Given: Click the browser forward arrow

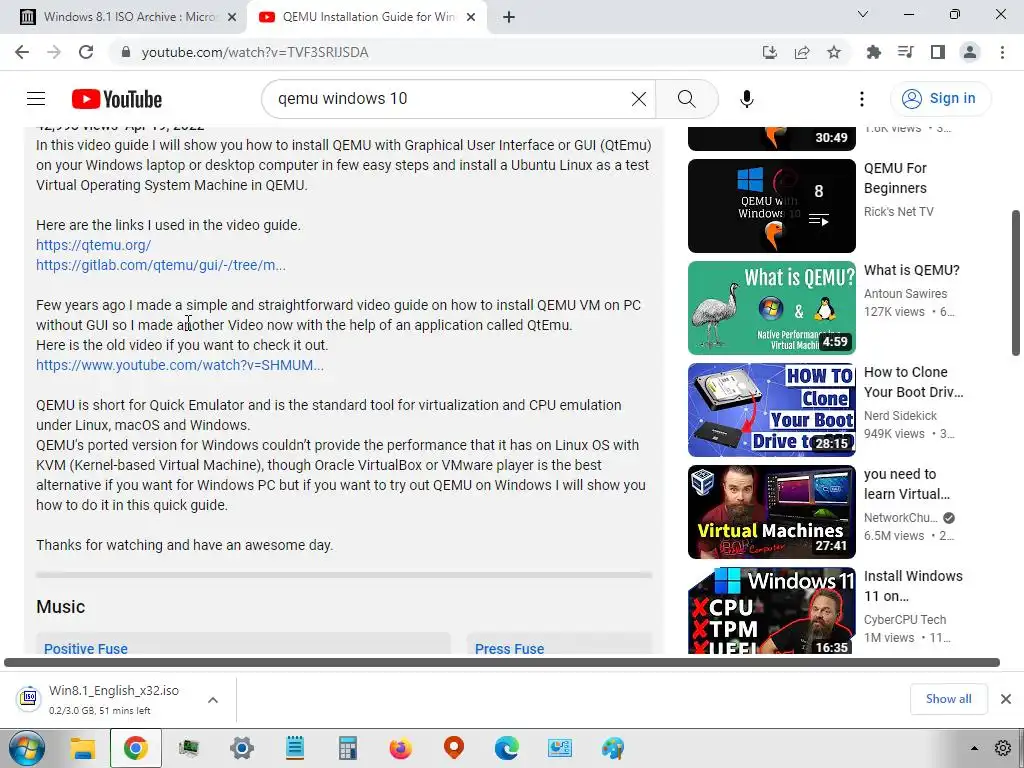Looking at the screenshot, I should point(54,52).
